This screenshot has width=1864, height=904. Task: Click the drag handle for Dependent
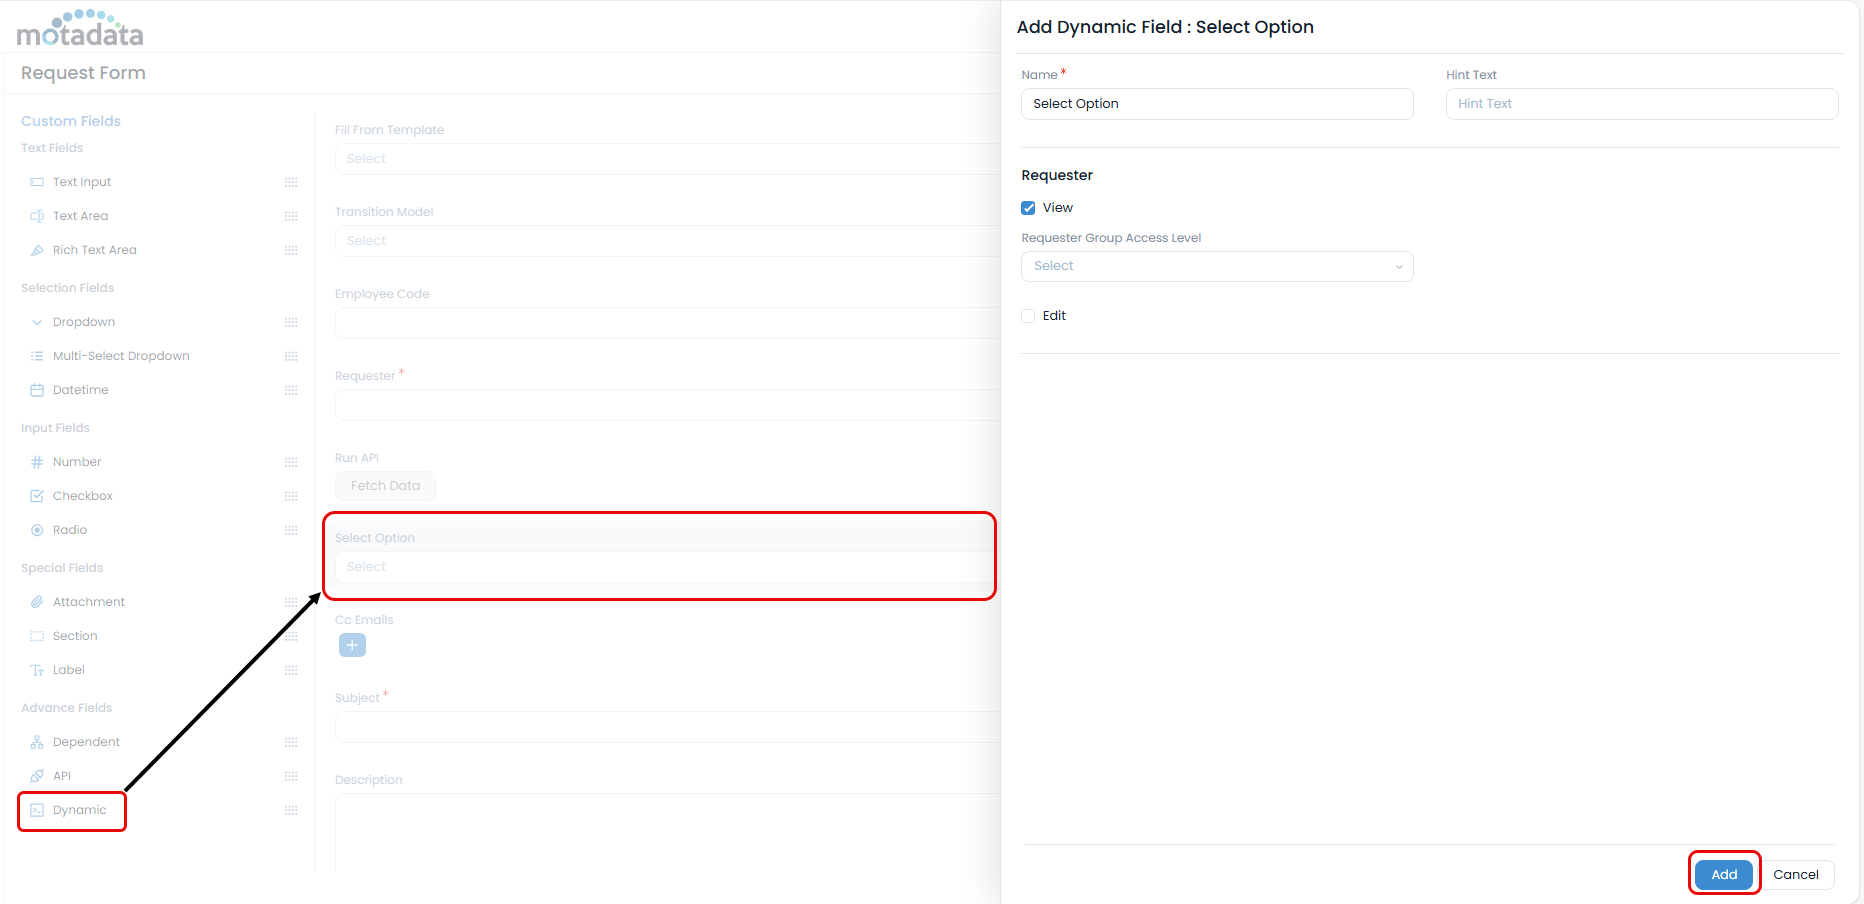coord(291,742)
